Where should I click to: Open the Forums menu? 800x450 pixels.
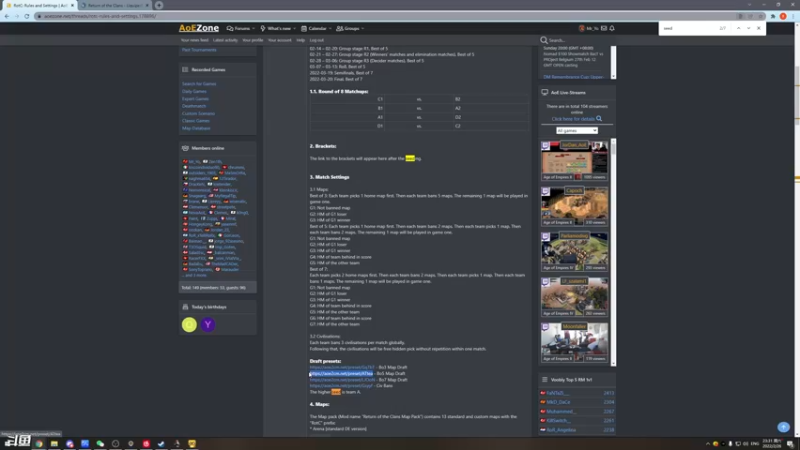[241, 29]
